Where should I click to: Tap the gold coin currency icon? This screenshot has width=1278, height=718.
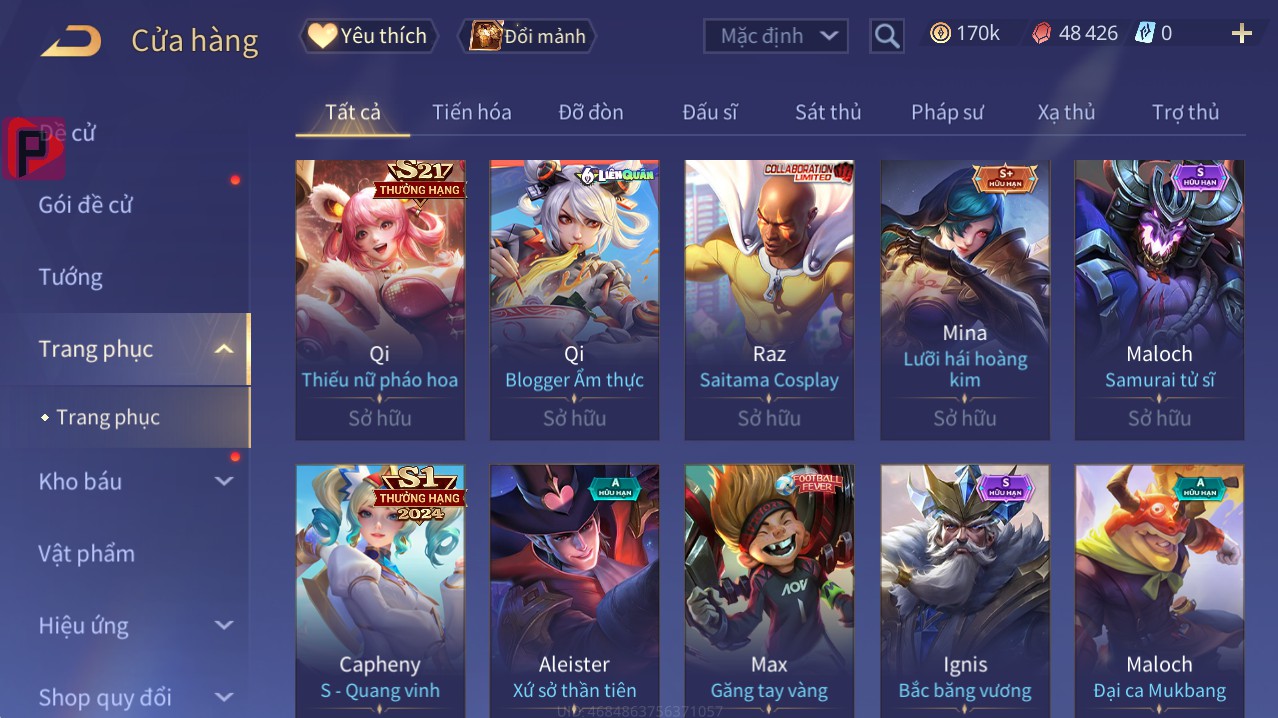(940, 33)
